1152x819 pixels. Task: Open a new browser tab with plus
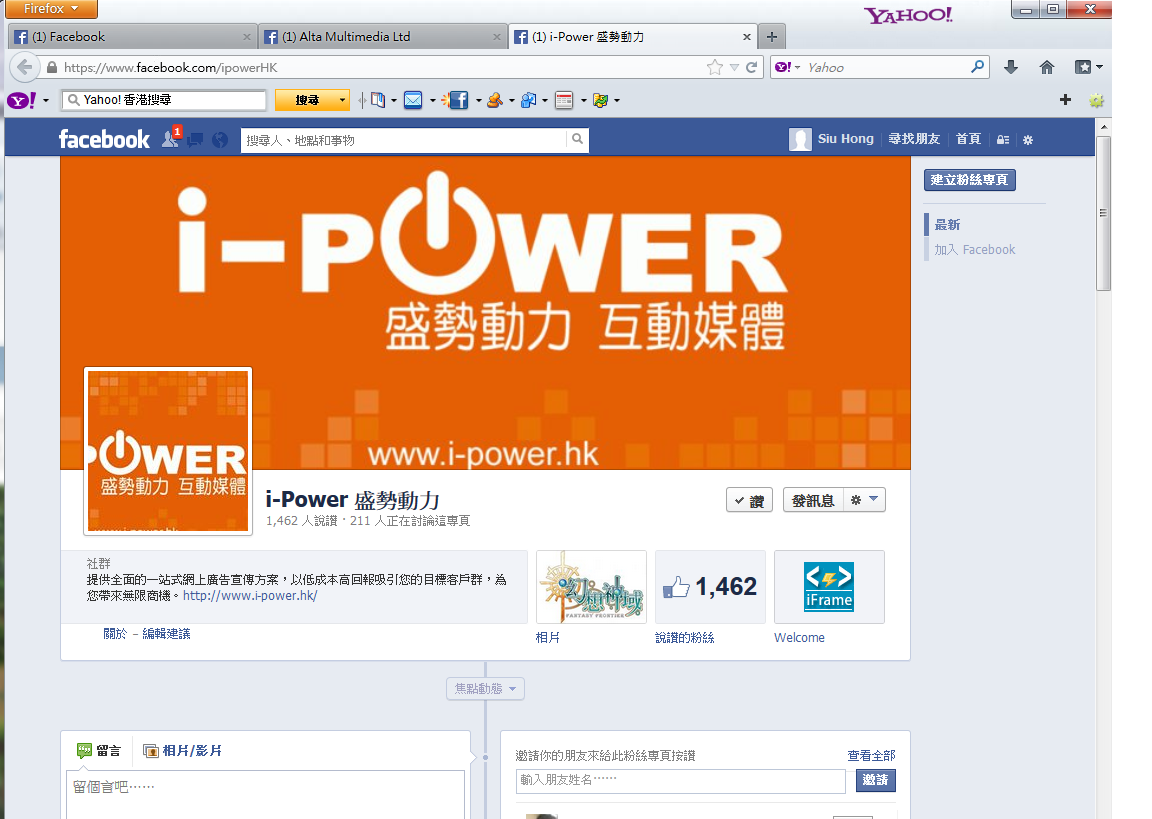771,37
